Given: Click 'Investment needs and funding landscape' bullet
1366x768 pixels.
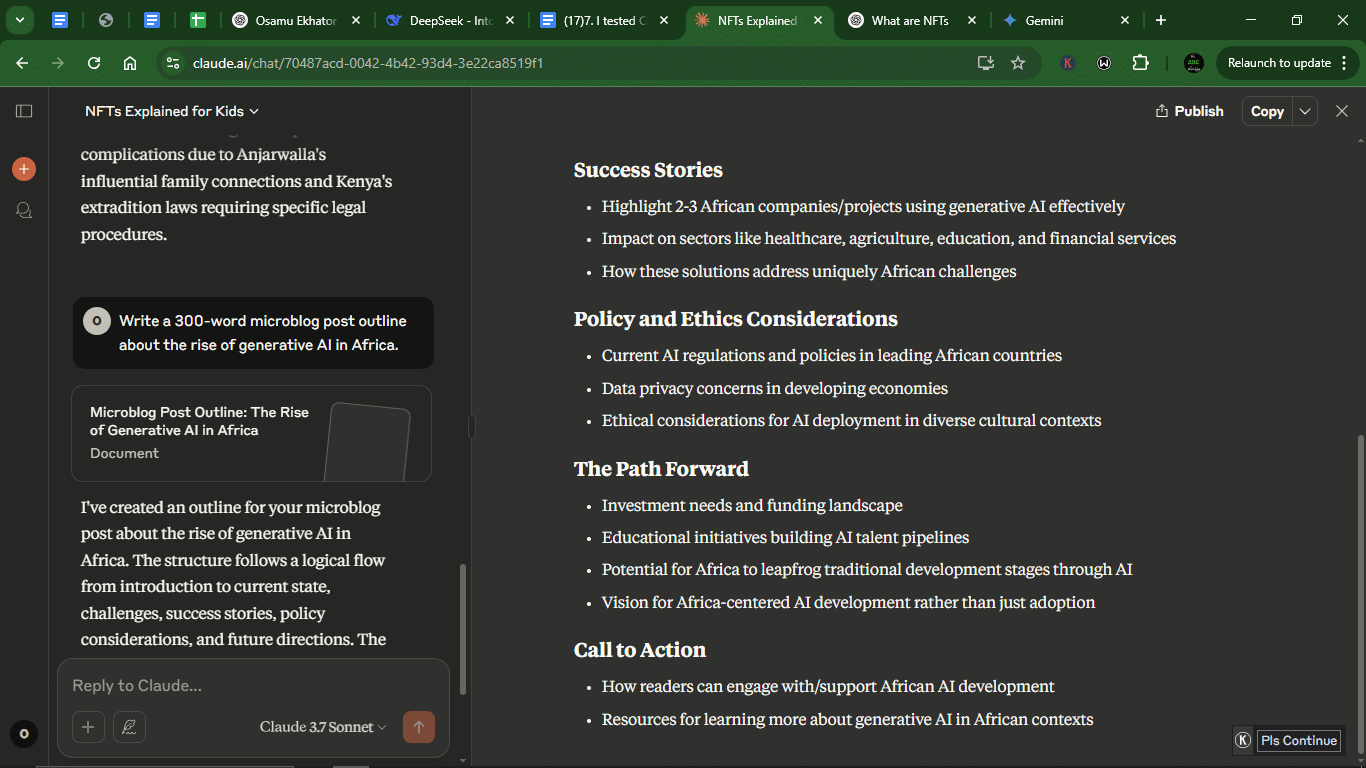Looking at the screenshot, I should coord(752,506).
